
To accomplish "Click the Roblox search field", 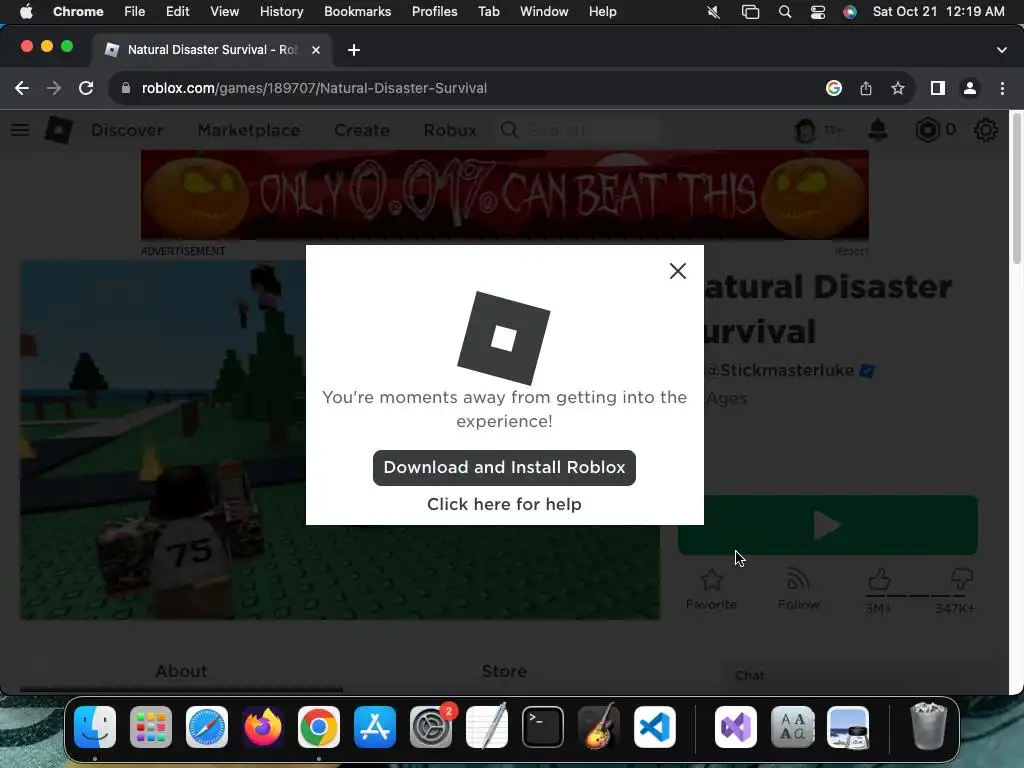I will click(x=579, y=130).
